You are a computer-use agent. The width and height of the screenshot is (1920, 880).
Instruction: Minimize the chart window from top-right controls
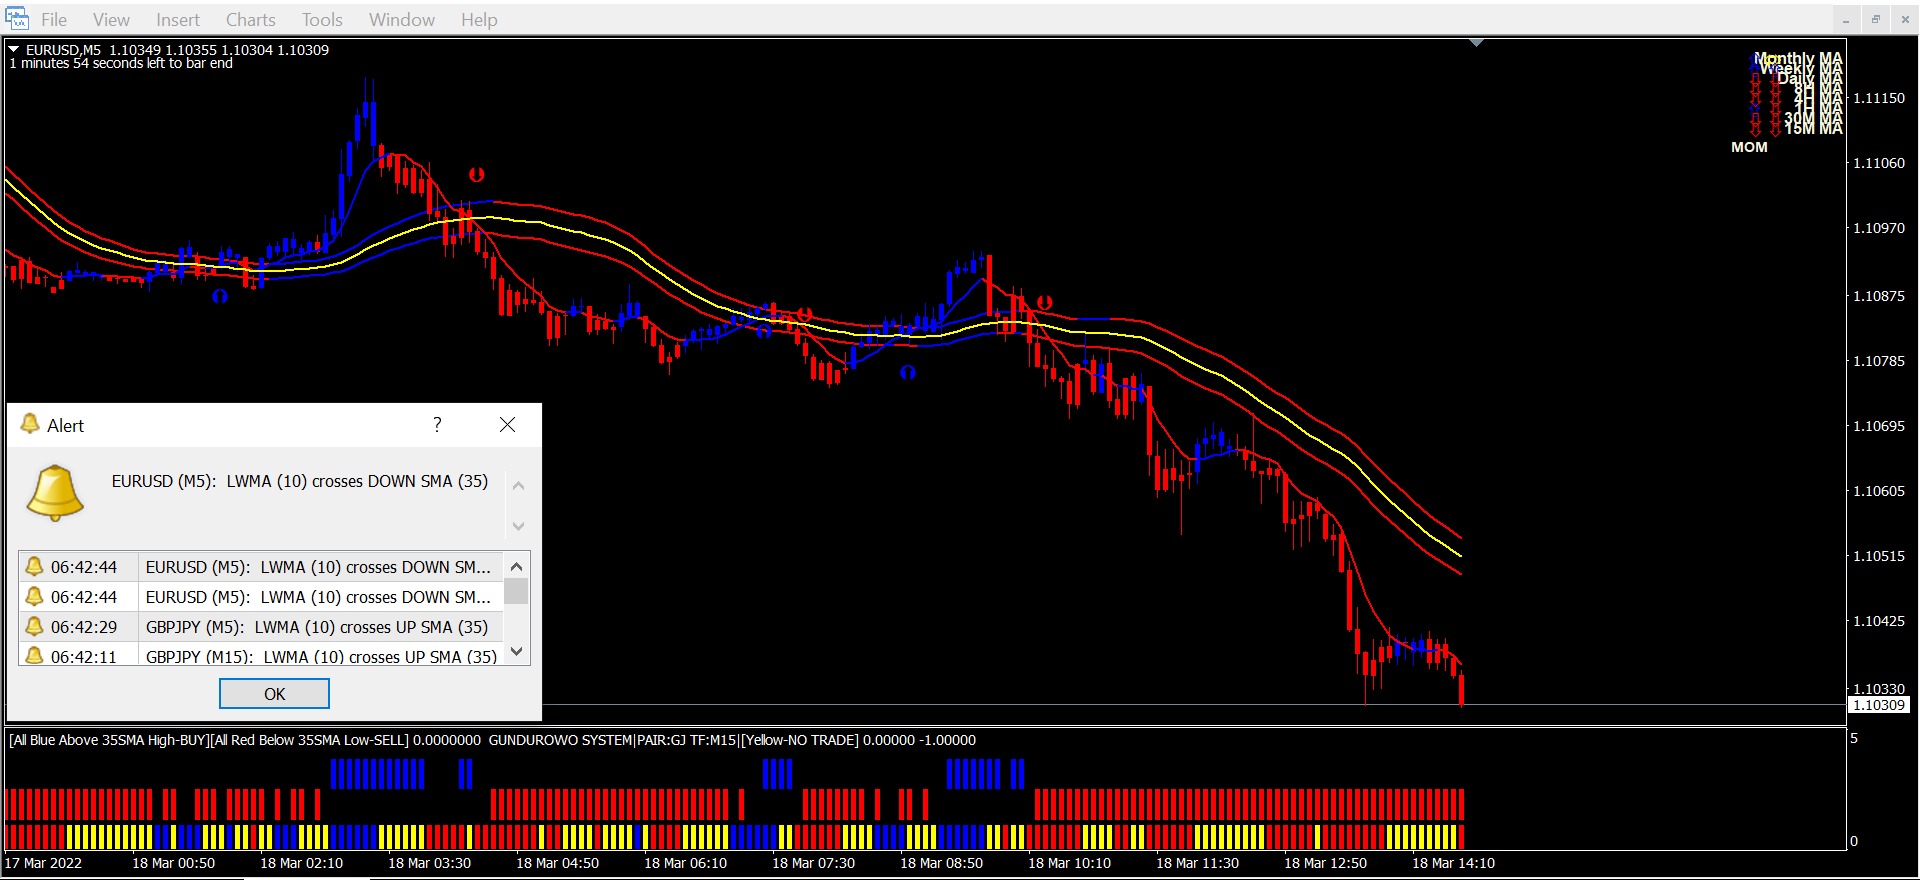tap(1846, 19)
